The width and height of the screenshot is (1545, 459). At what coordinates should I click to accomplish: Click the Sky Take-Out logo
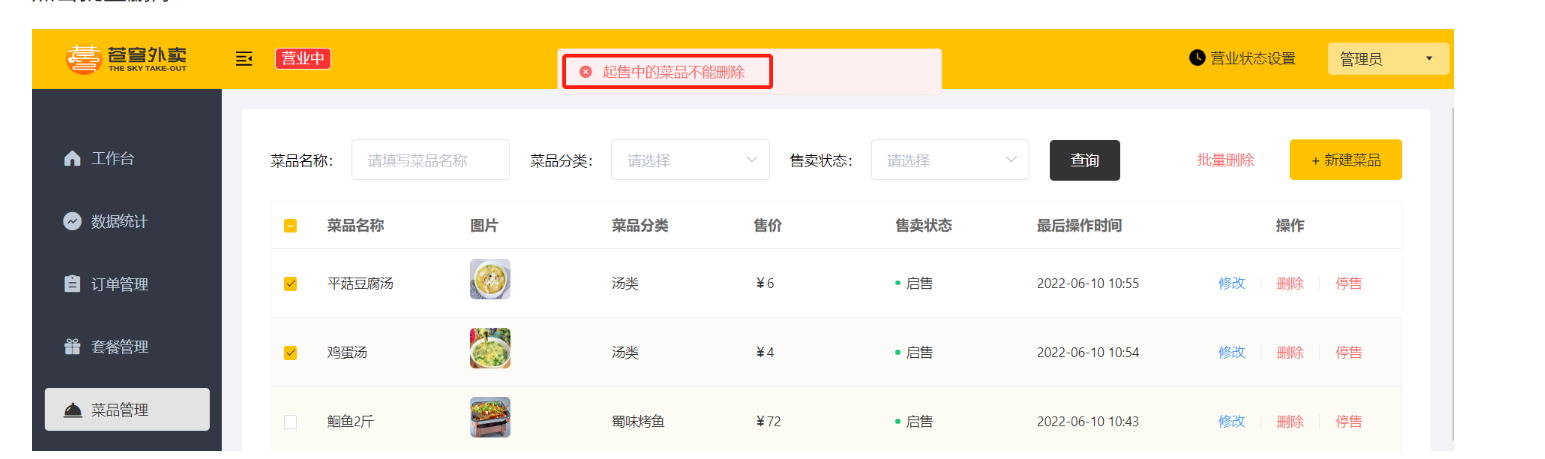click(126, 59)
